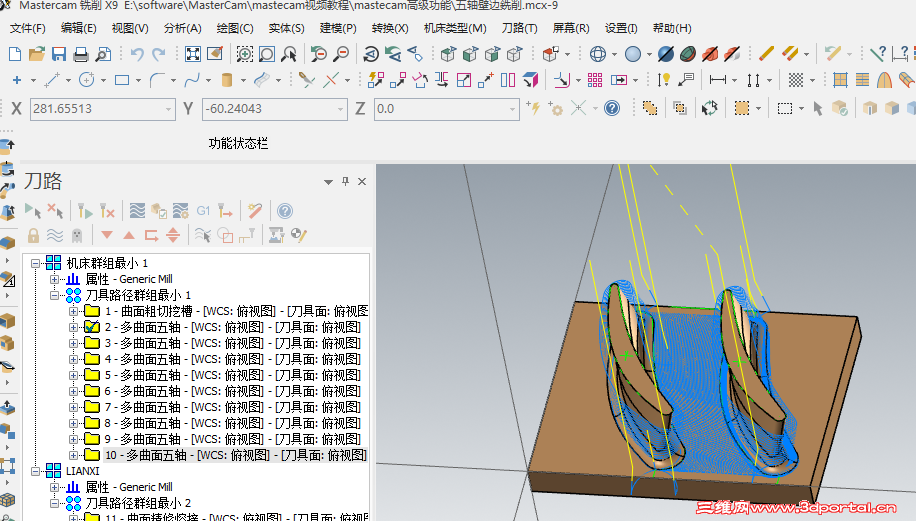Click the Zoom out magnifier icon

pyautogui.click(x=341, y=54)
